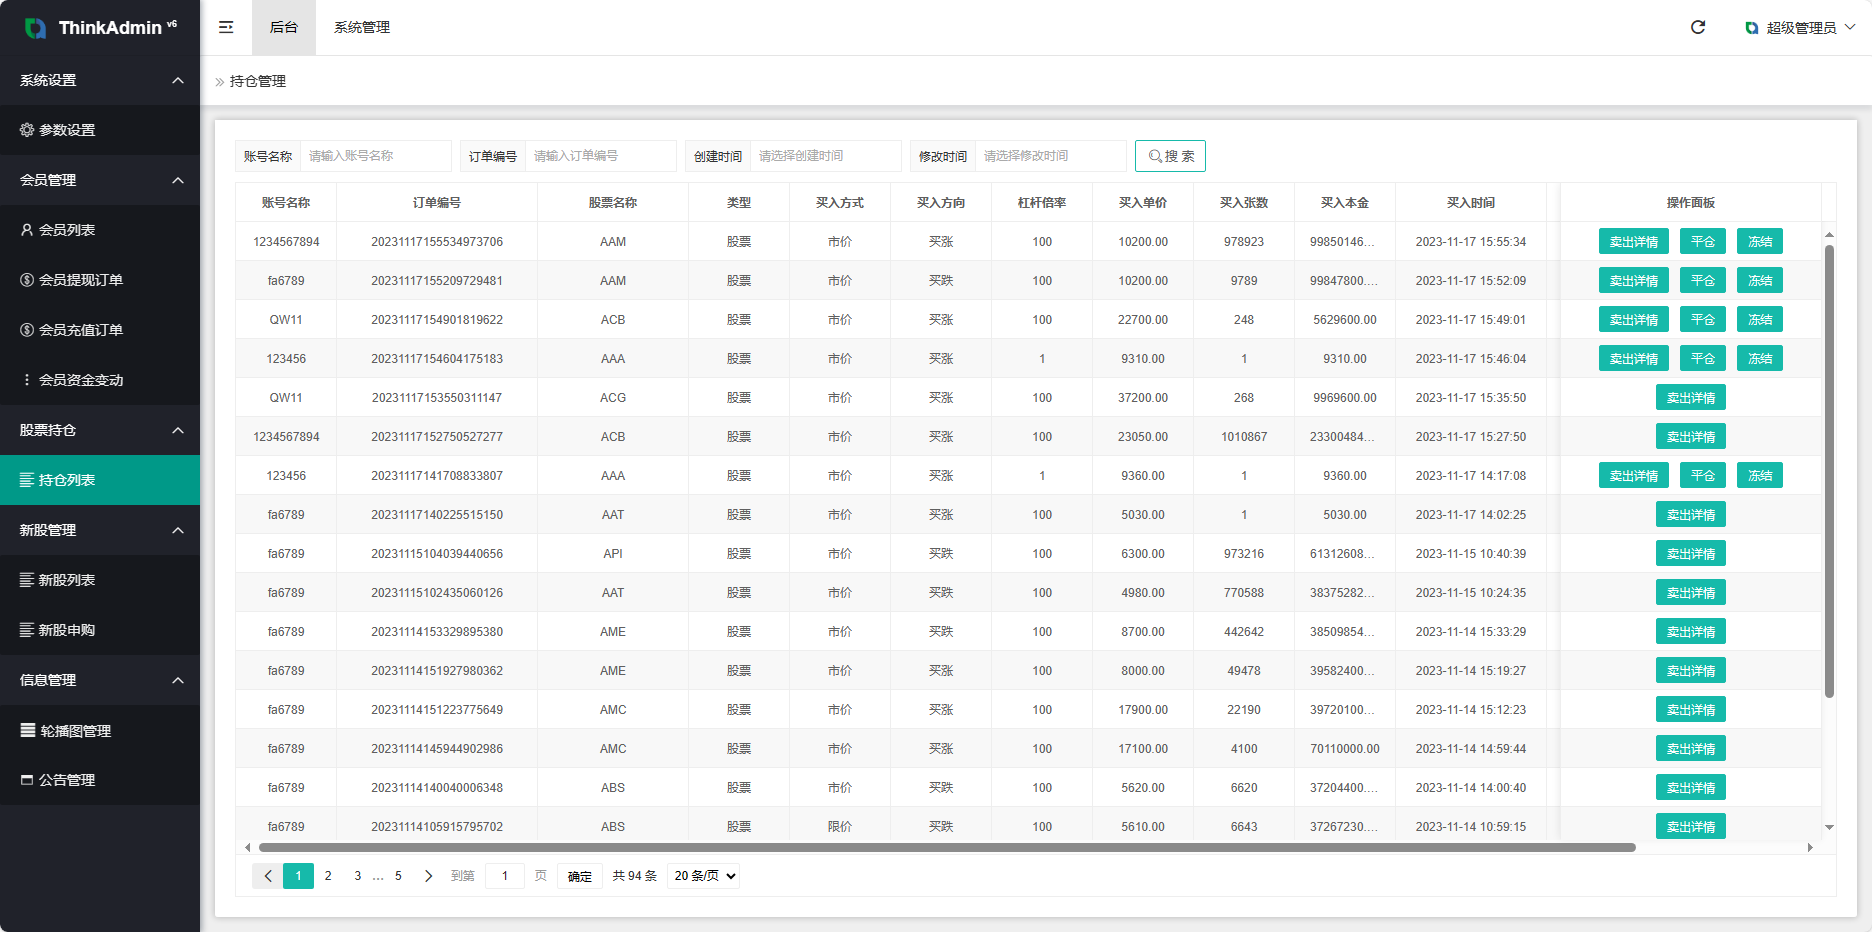Open 会员资金变动 in sidebar
The height and width of the screenshot is (932, 1872).
[x=100, y=380]
